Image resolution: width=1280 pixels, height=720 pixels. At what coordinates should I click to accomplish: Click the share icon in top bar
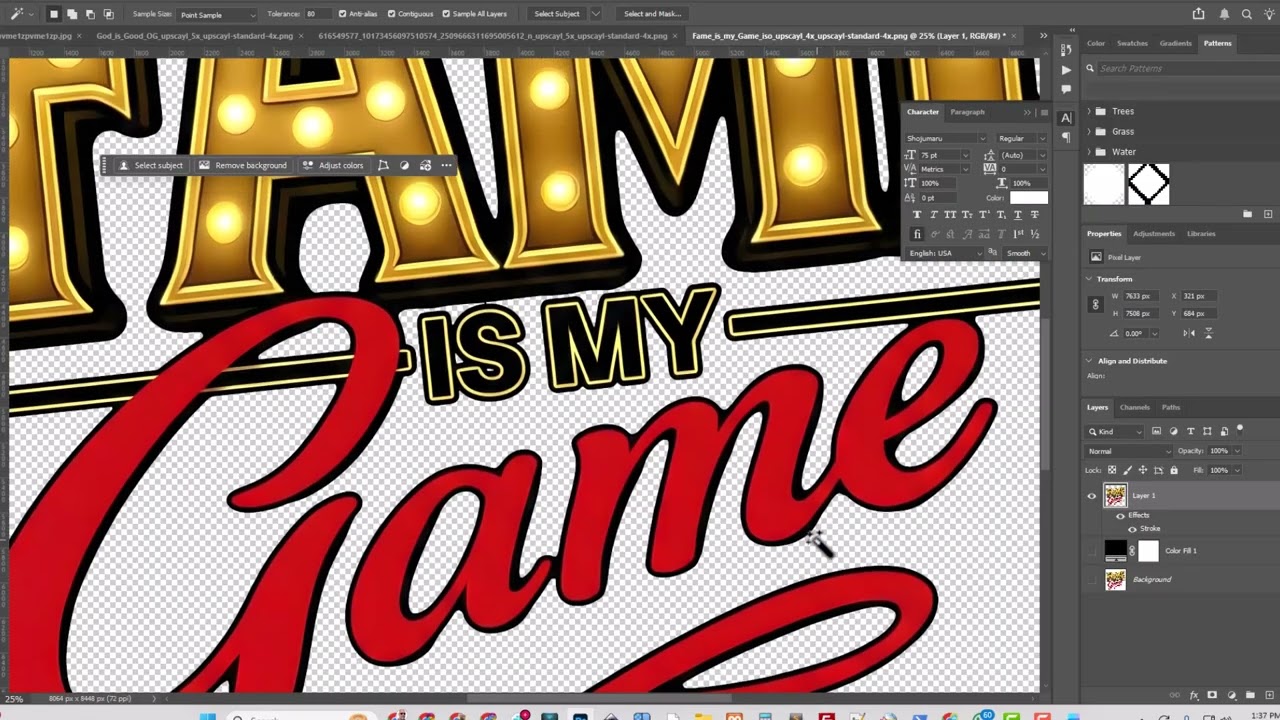point(1199,14)
